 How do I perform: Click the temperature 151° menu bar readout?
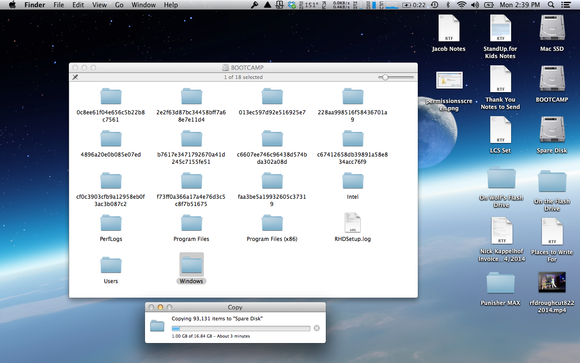coord(311,5)
